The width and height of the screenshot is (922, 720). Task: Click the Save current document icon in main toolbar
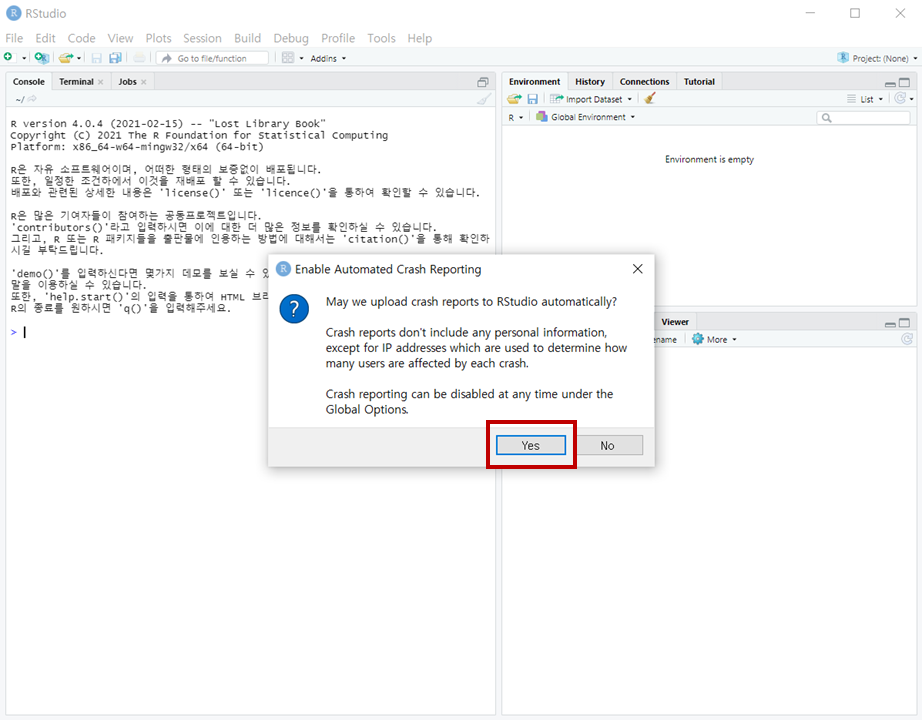pos(96,58)
